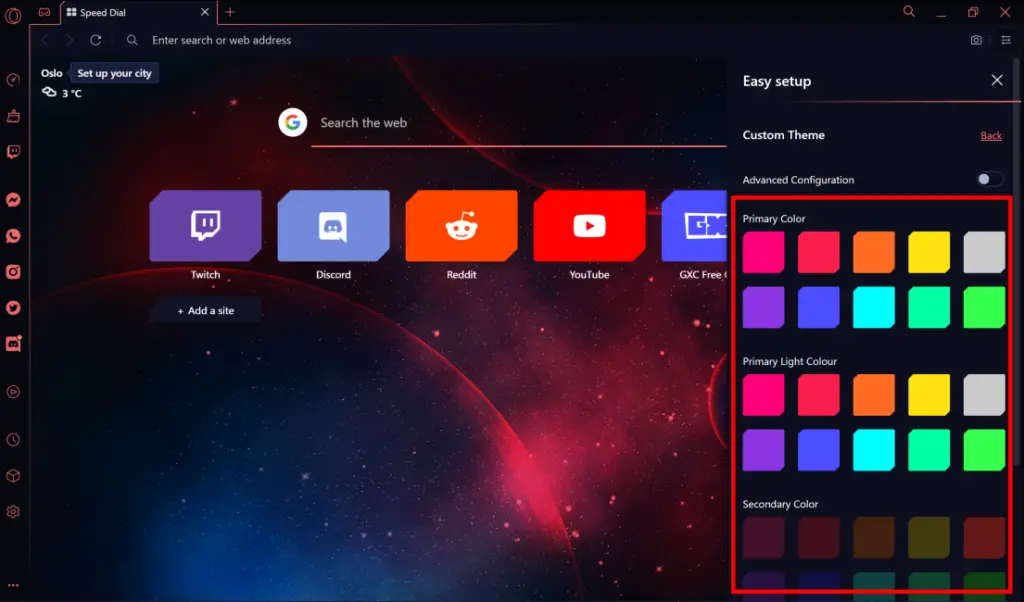The height and width of the screenshot is (602, 1024).
Task: Select the Speed Dial tab
Action: (x=138, y=12)
